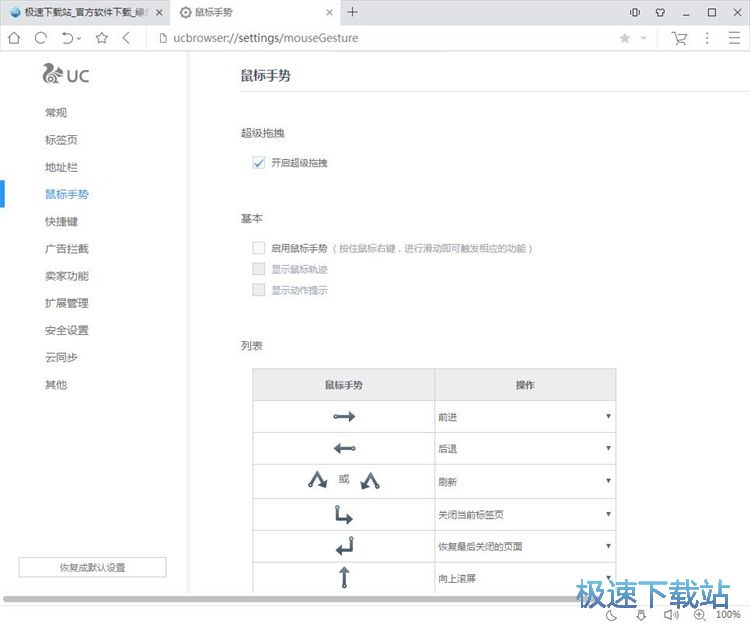Open the 恢复最后关闭的页面 action dropdown
Screen dimensions: 750x624
525,546
